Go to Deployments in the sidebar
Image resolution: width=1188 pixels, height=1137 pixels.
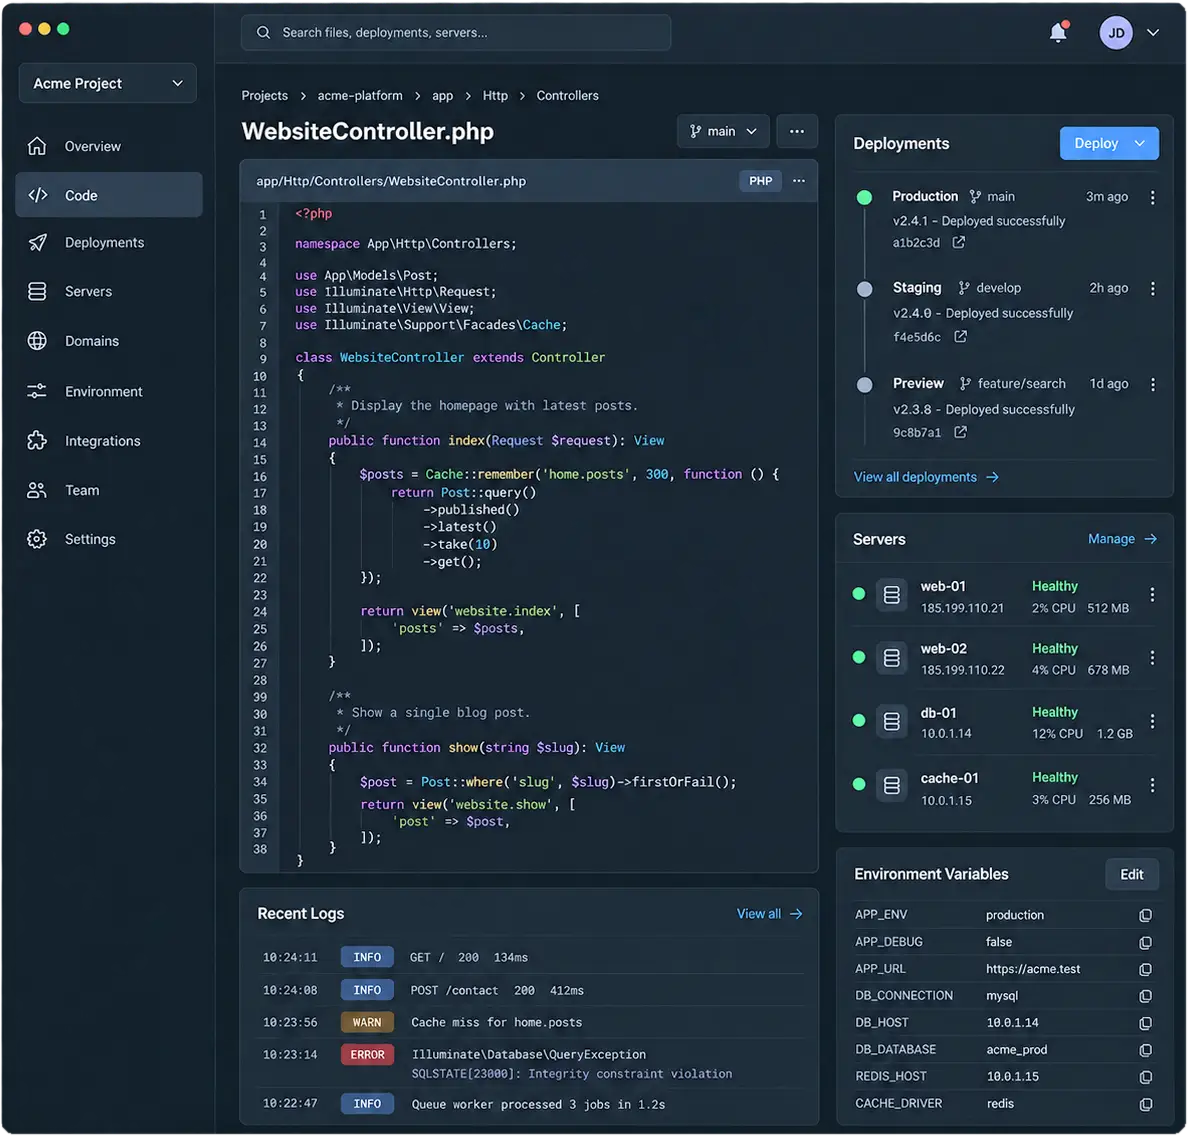coord(109,242)
